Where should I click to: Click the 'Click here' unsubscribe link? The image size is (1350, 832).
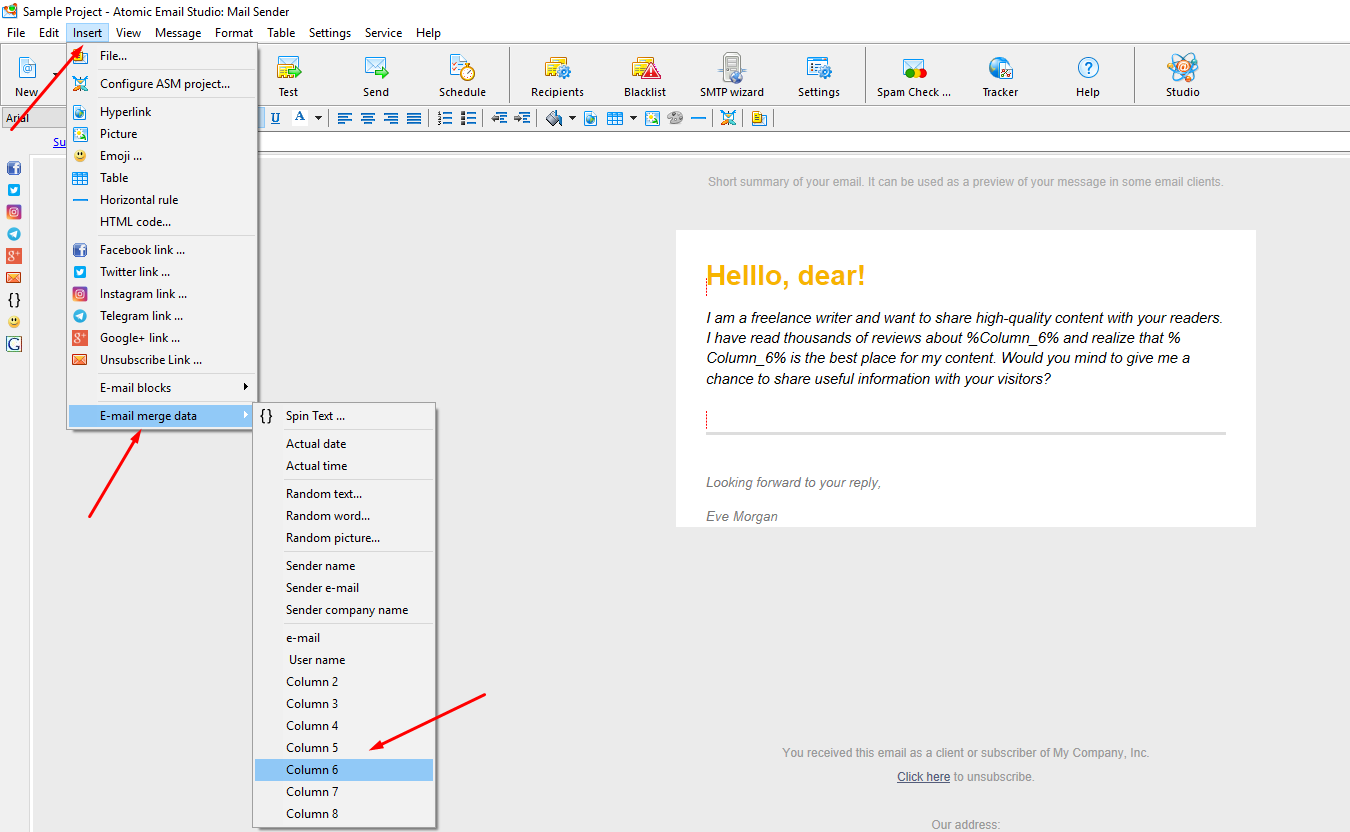[923, 777]
